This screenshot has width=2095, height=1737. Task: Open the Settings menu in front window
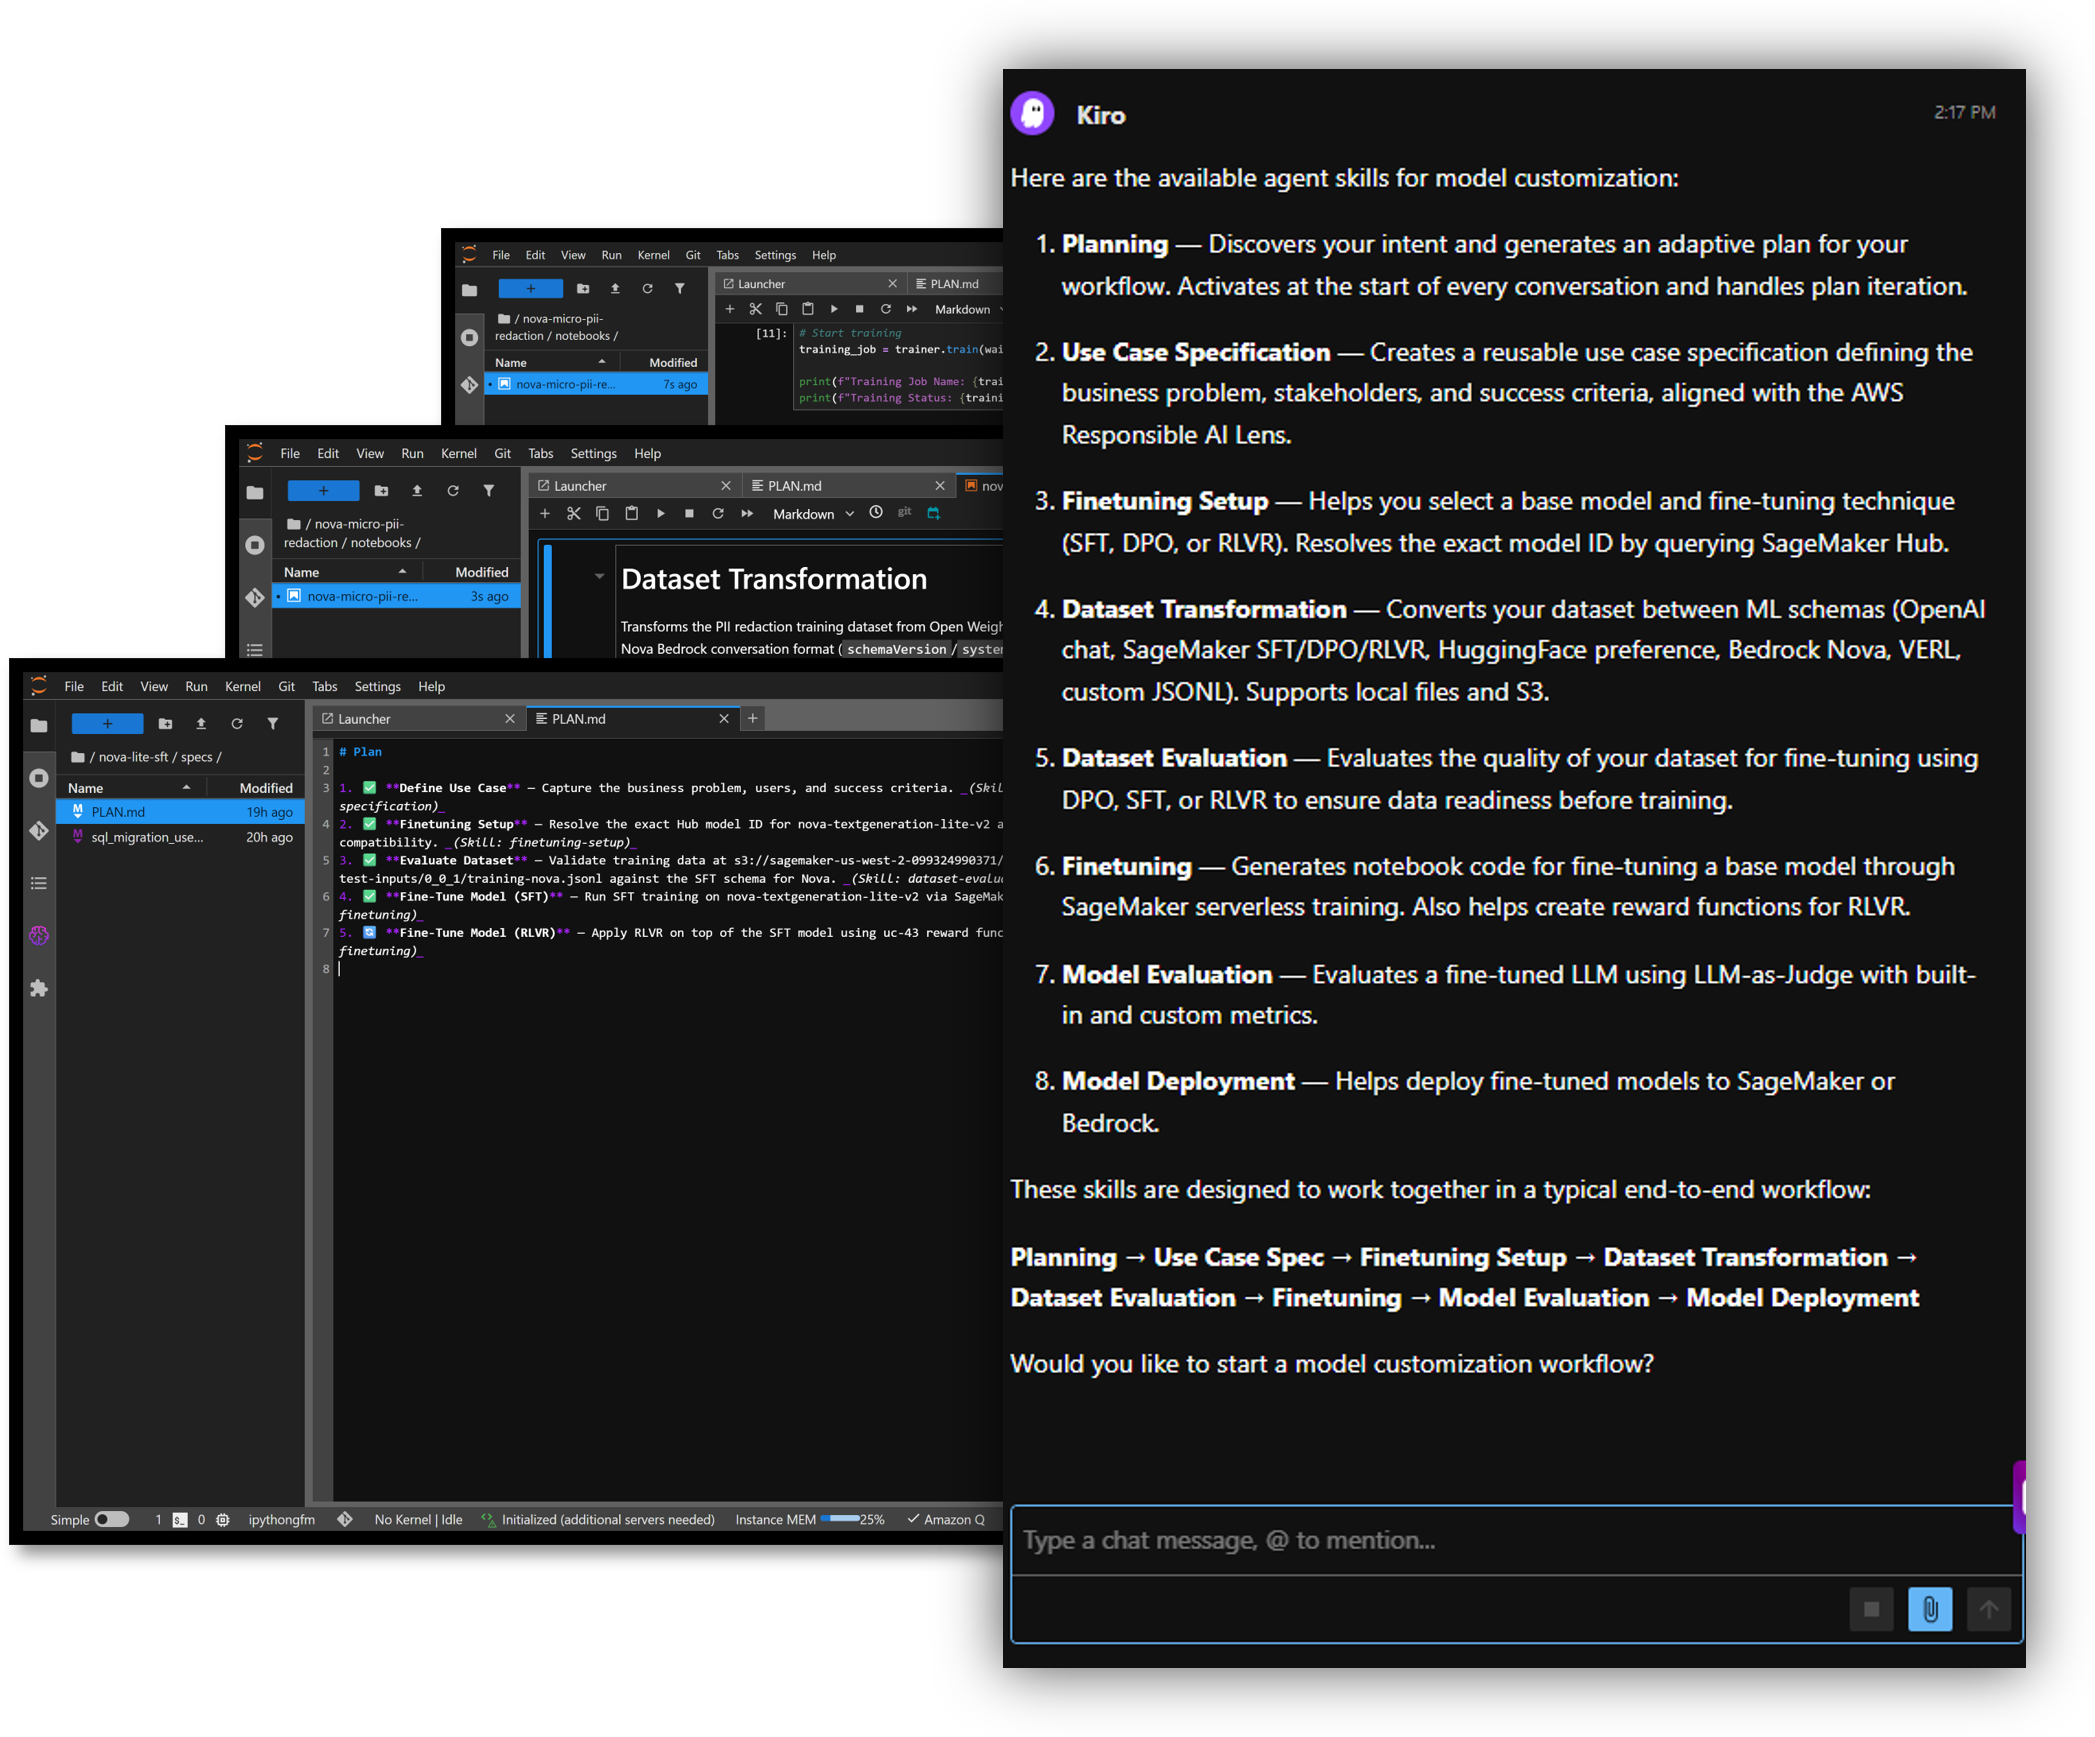[377, 686]
